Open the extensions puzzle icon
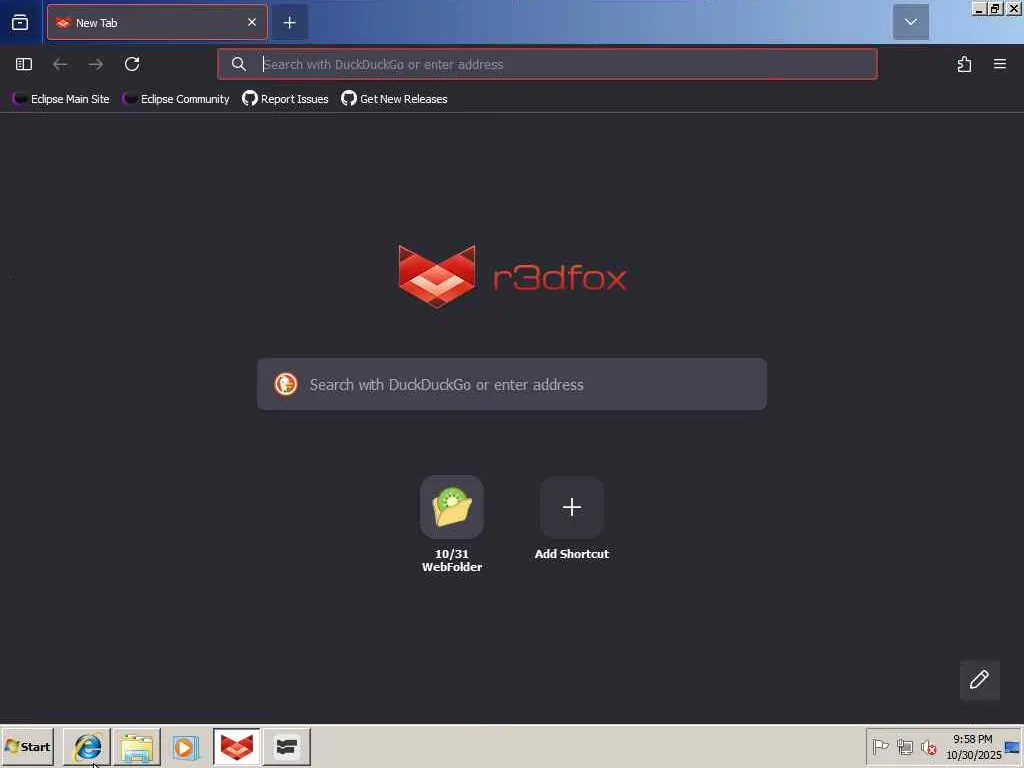Viewport: 1024px width, 768px height. [964, 64]
